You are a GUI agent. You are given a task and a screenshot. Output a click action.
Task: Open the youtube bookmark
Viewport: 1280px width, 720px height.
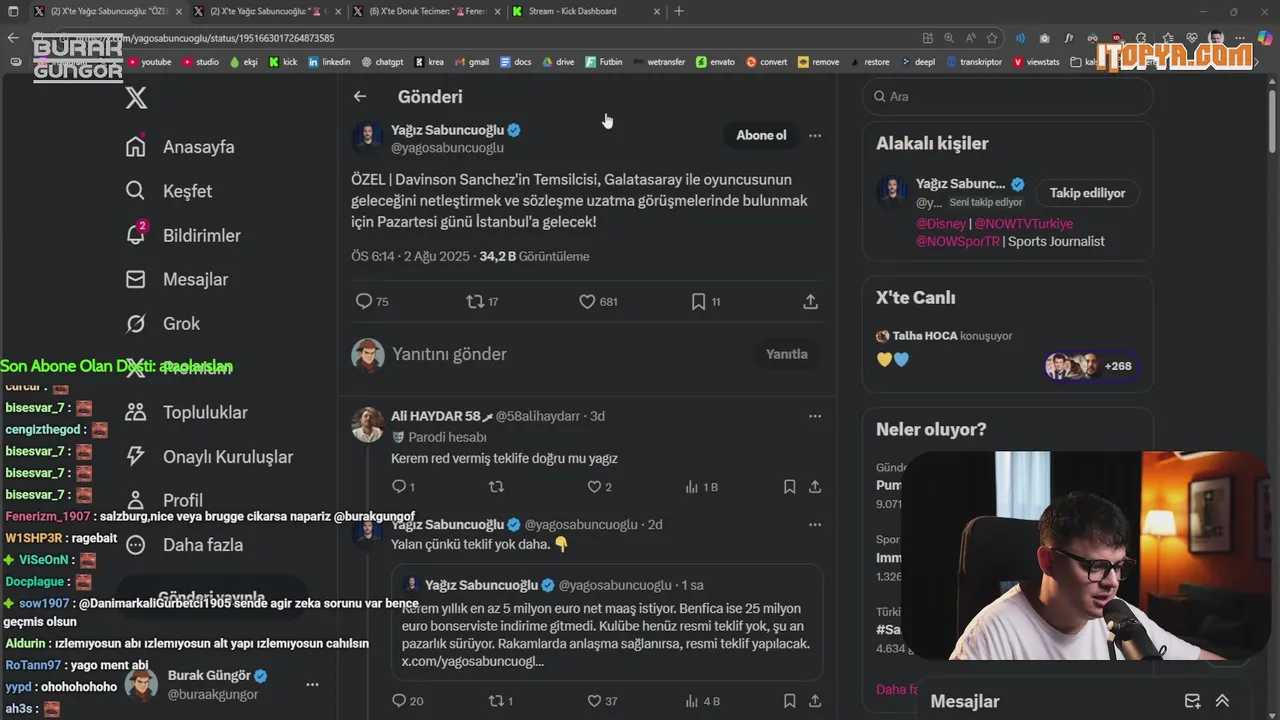click(x=149, y=62)
